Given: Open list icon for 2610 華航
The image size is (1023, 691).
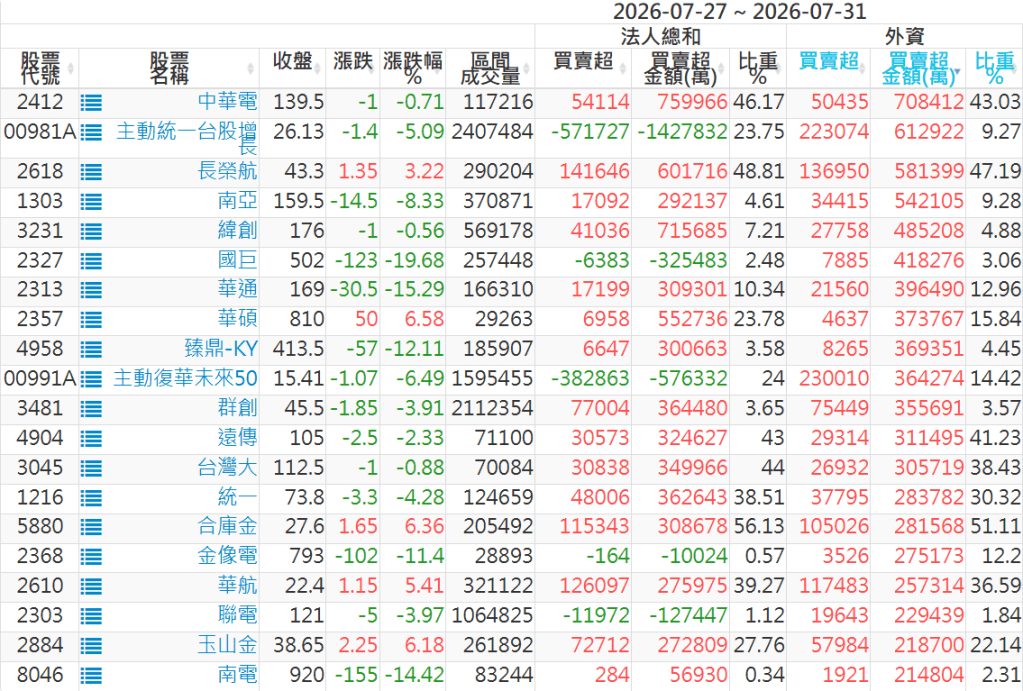Looking at the screenshot, I should (91, 587).
